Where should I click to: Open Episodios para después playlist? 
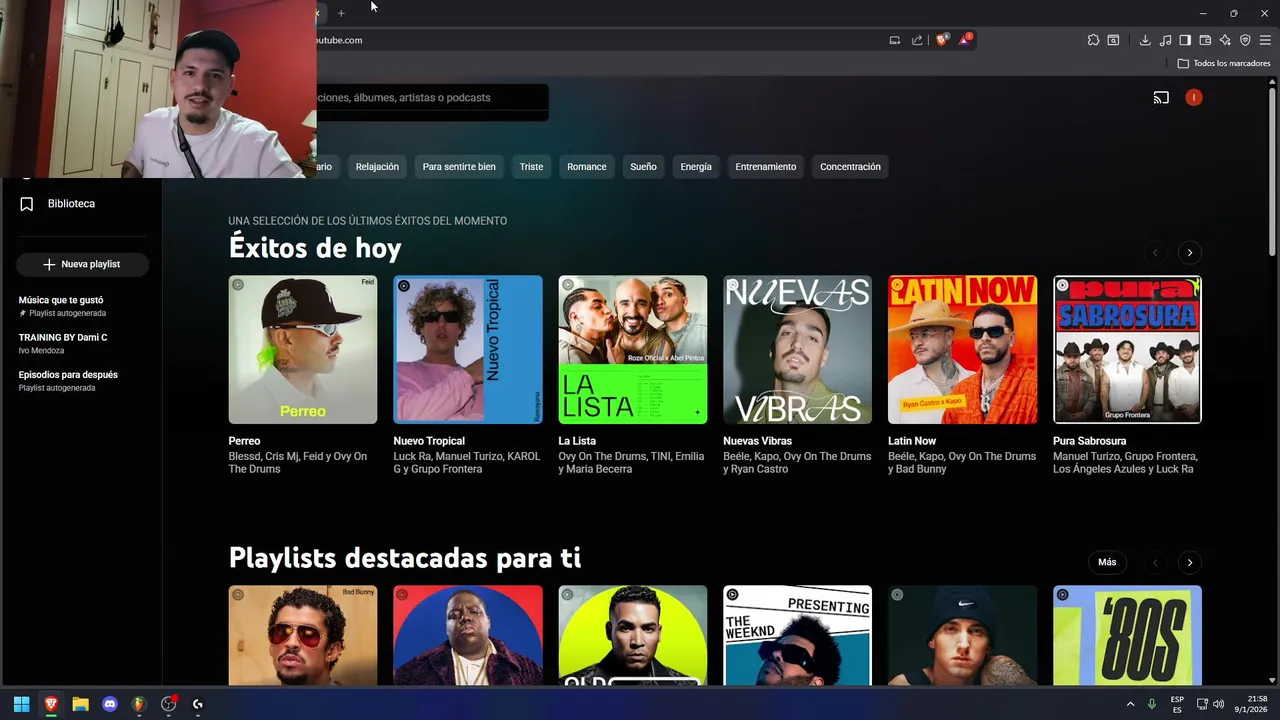coord(68,381)
